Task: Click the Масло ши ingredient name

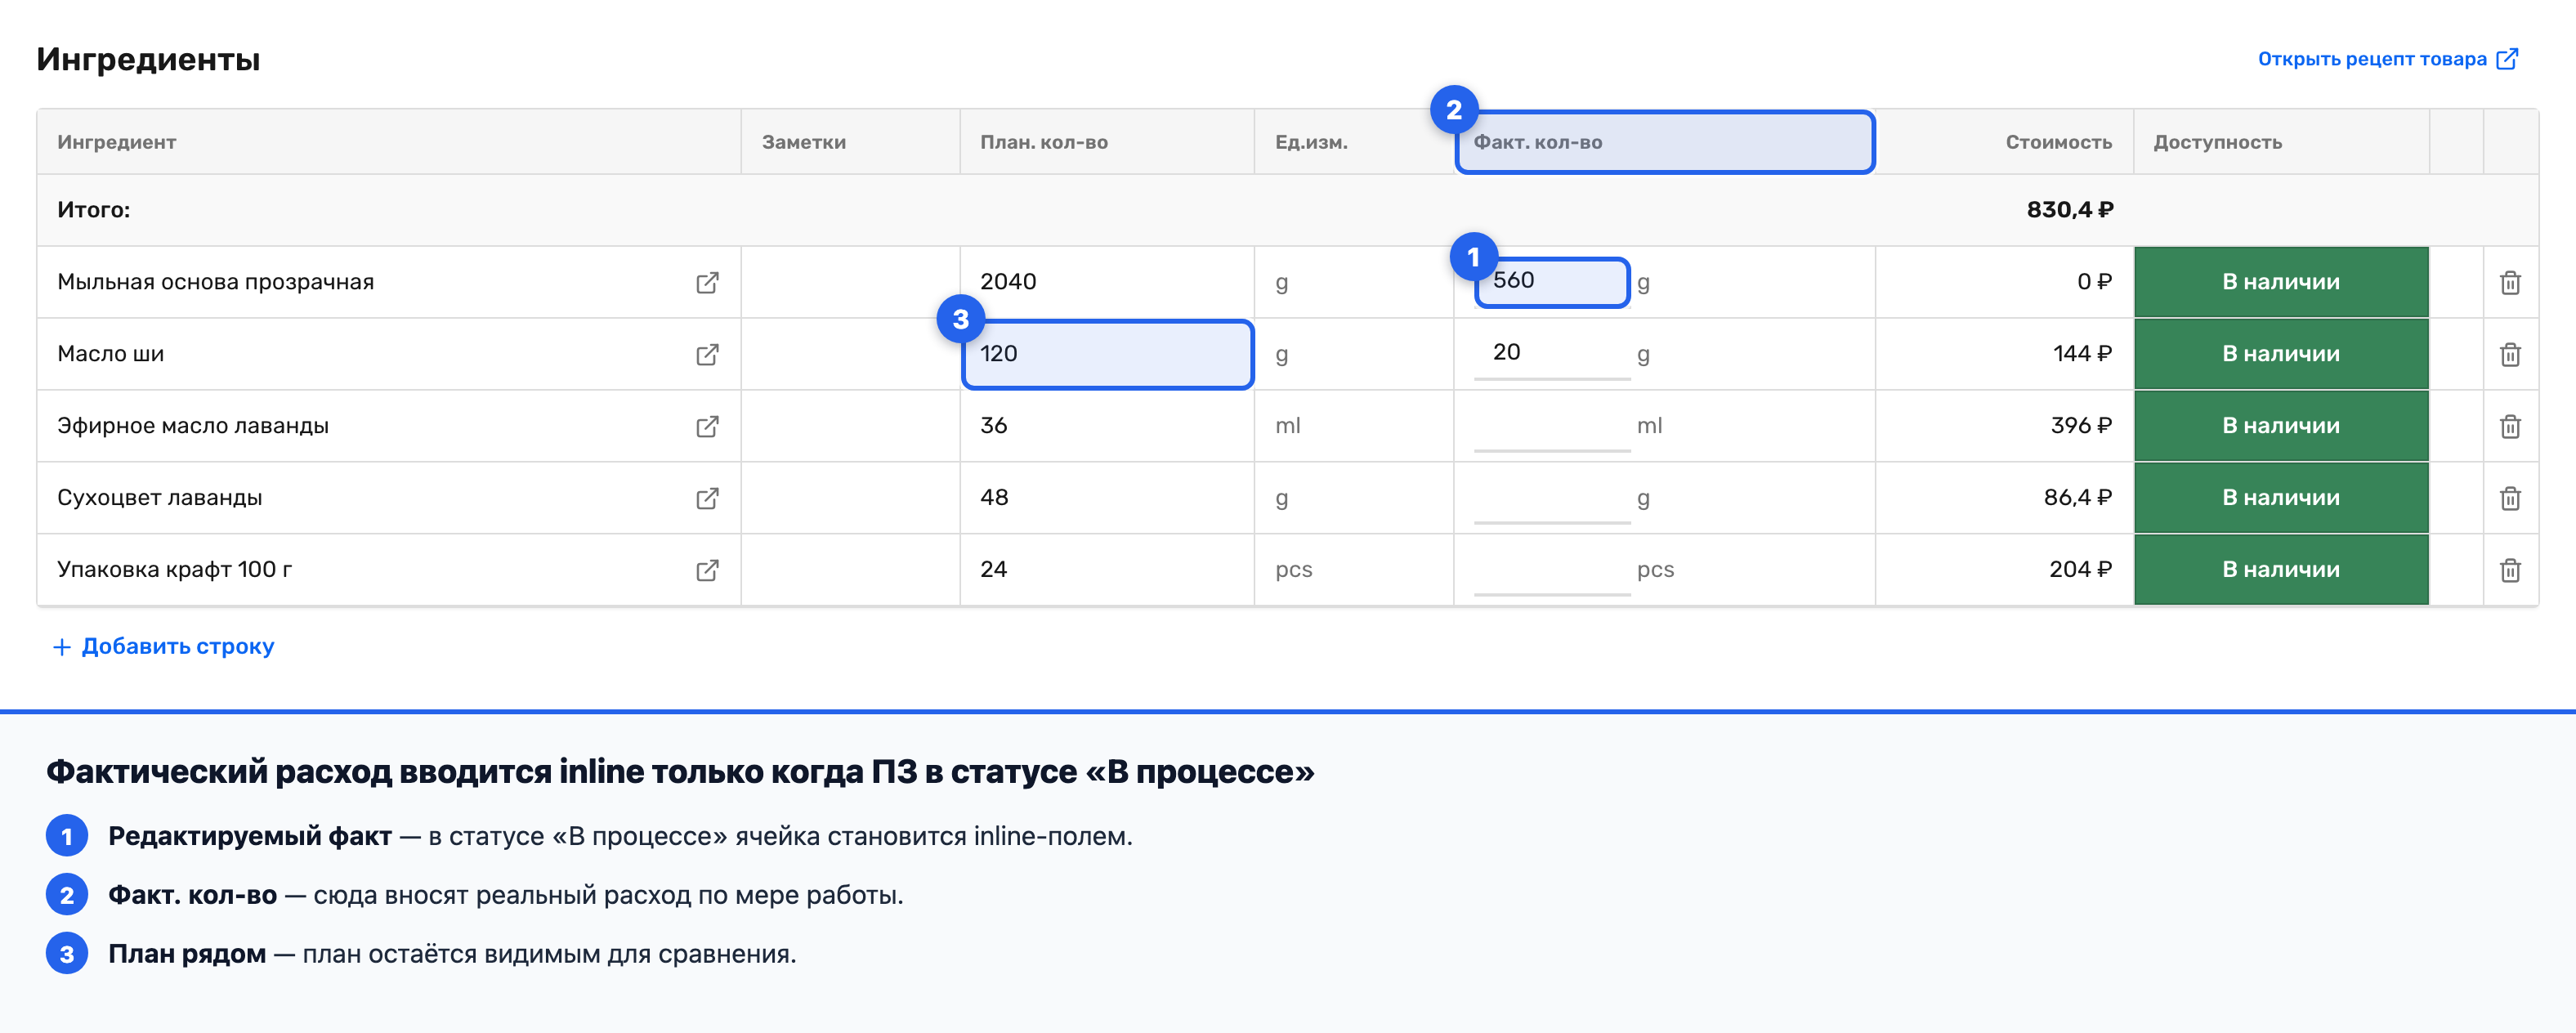Action: (111, 354)
